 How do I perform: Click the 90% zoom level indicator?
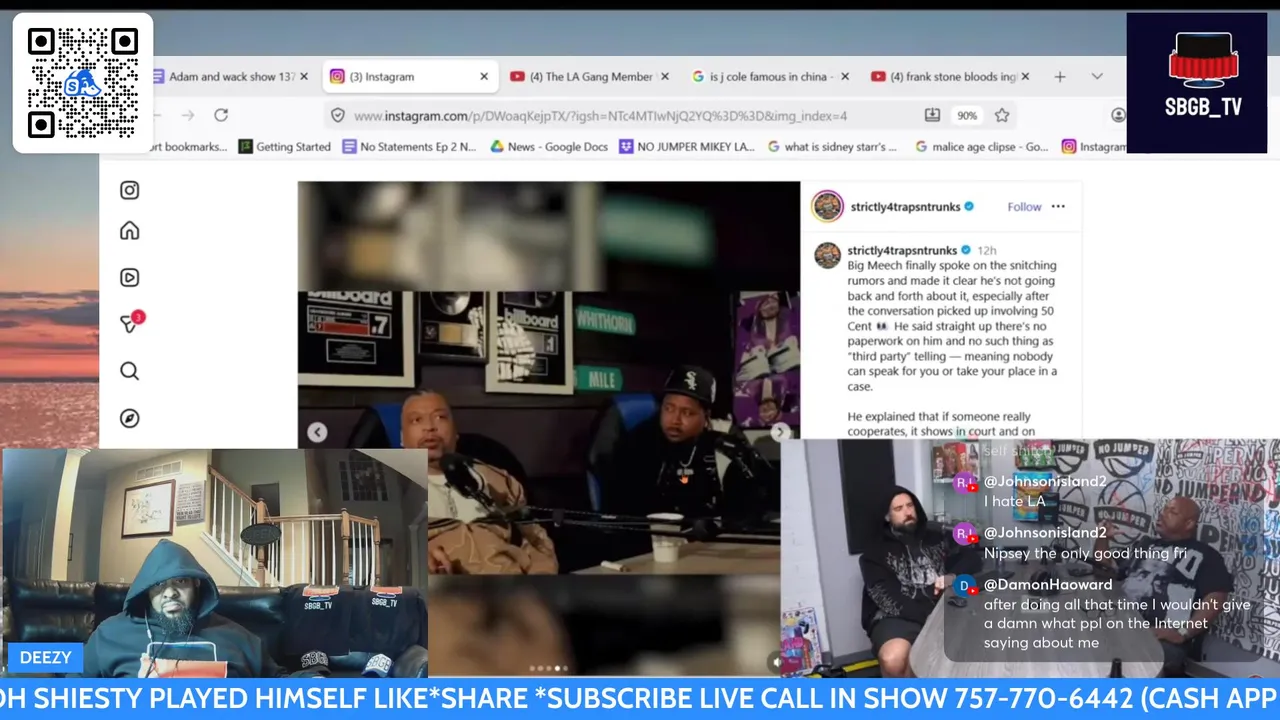tap(967, 115)
